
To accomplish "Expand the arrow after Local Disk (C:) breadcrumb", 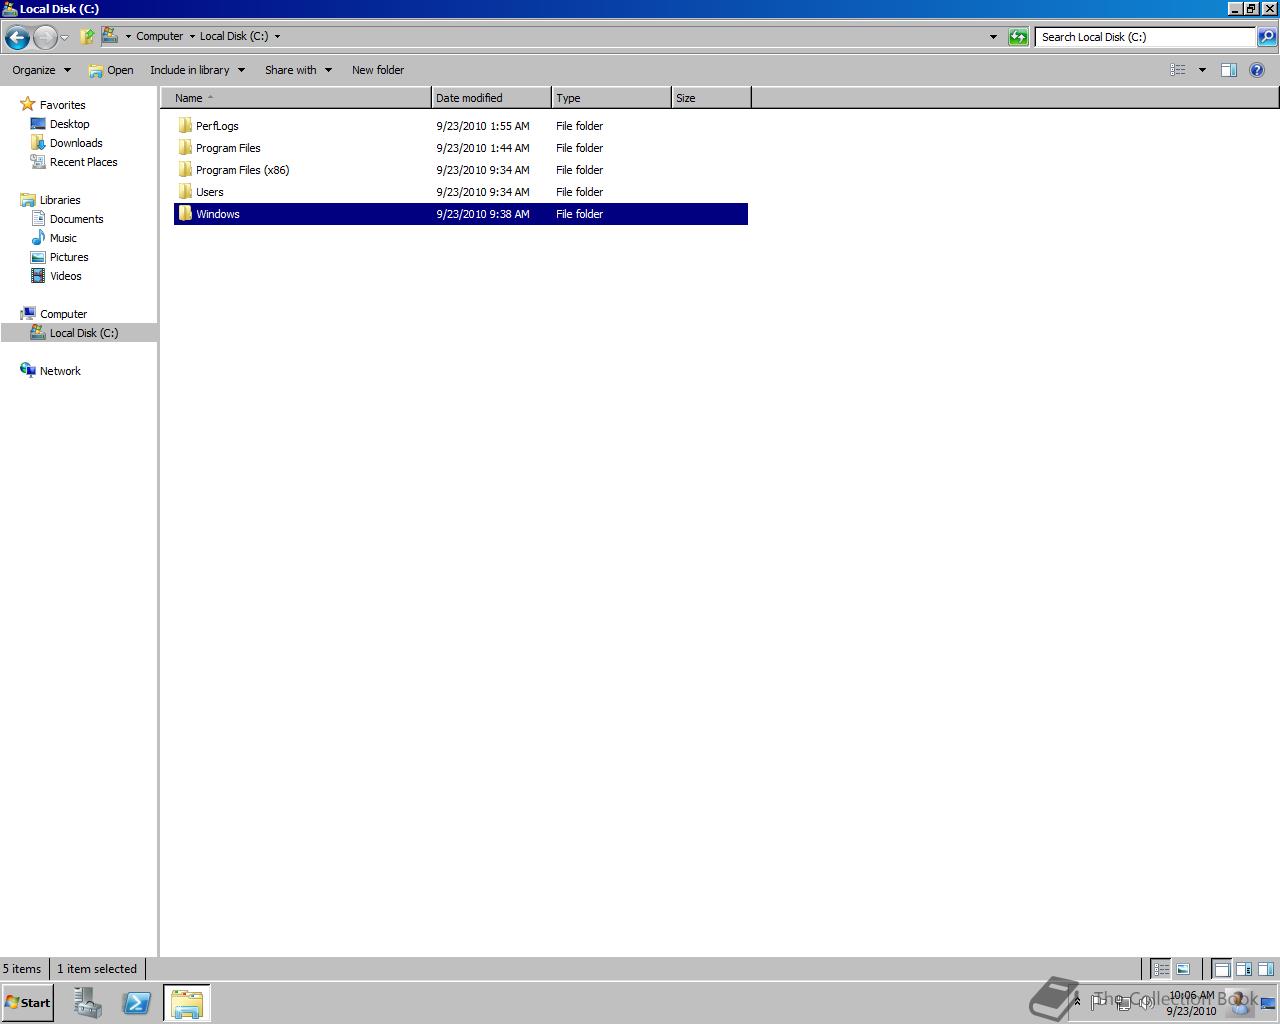I will [277, 37].
